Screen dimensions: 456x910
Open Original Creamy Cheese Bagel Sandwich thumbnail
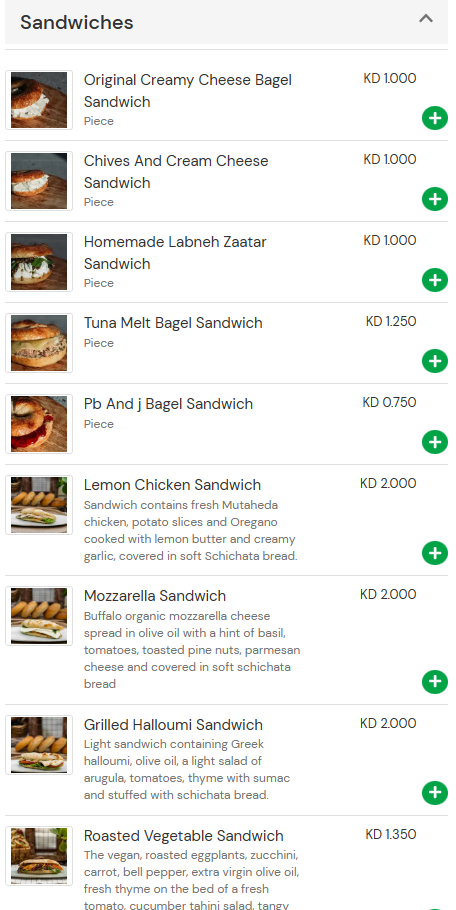pos(39,100)
